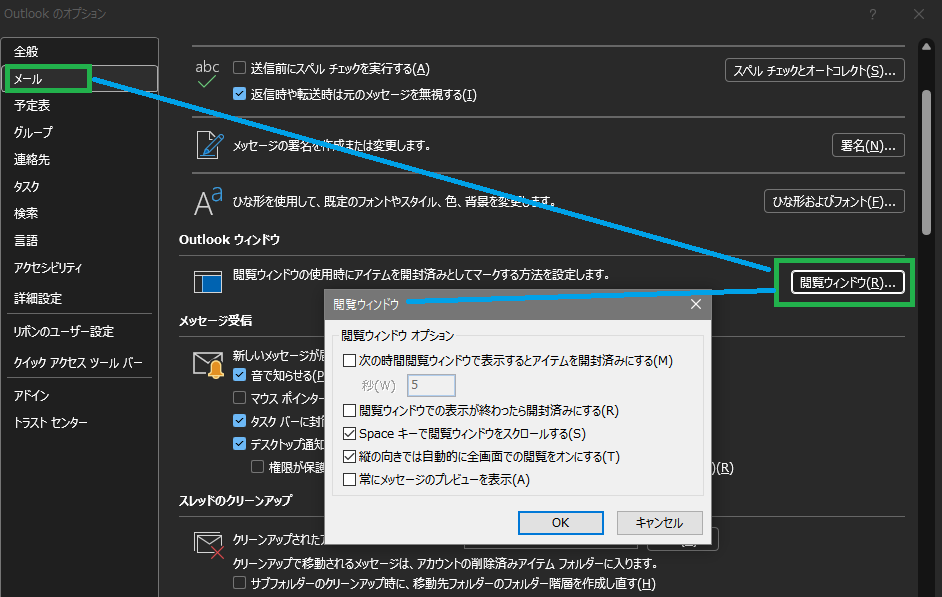Toggle the タスク バーに封筒 checkbox

coord(239,420)
